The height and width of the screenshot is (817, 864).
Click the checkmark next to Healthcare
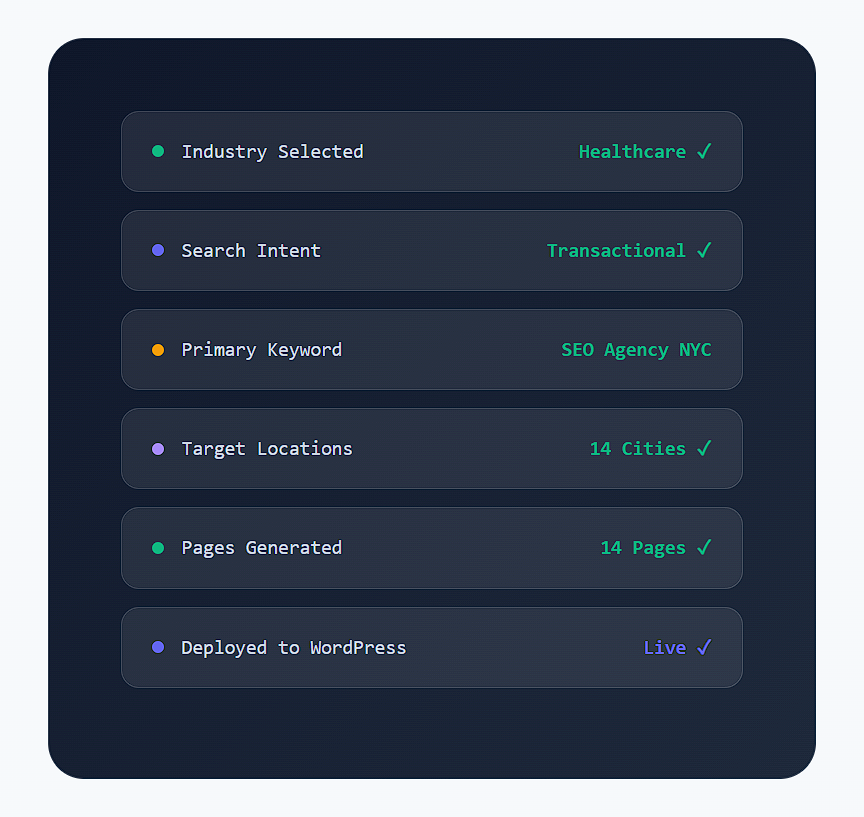pos(704,151)
